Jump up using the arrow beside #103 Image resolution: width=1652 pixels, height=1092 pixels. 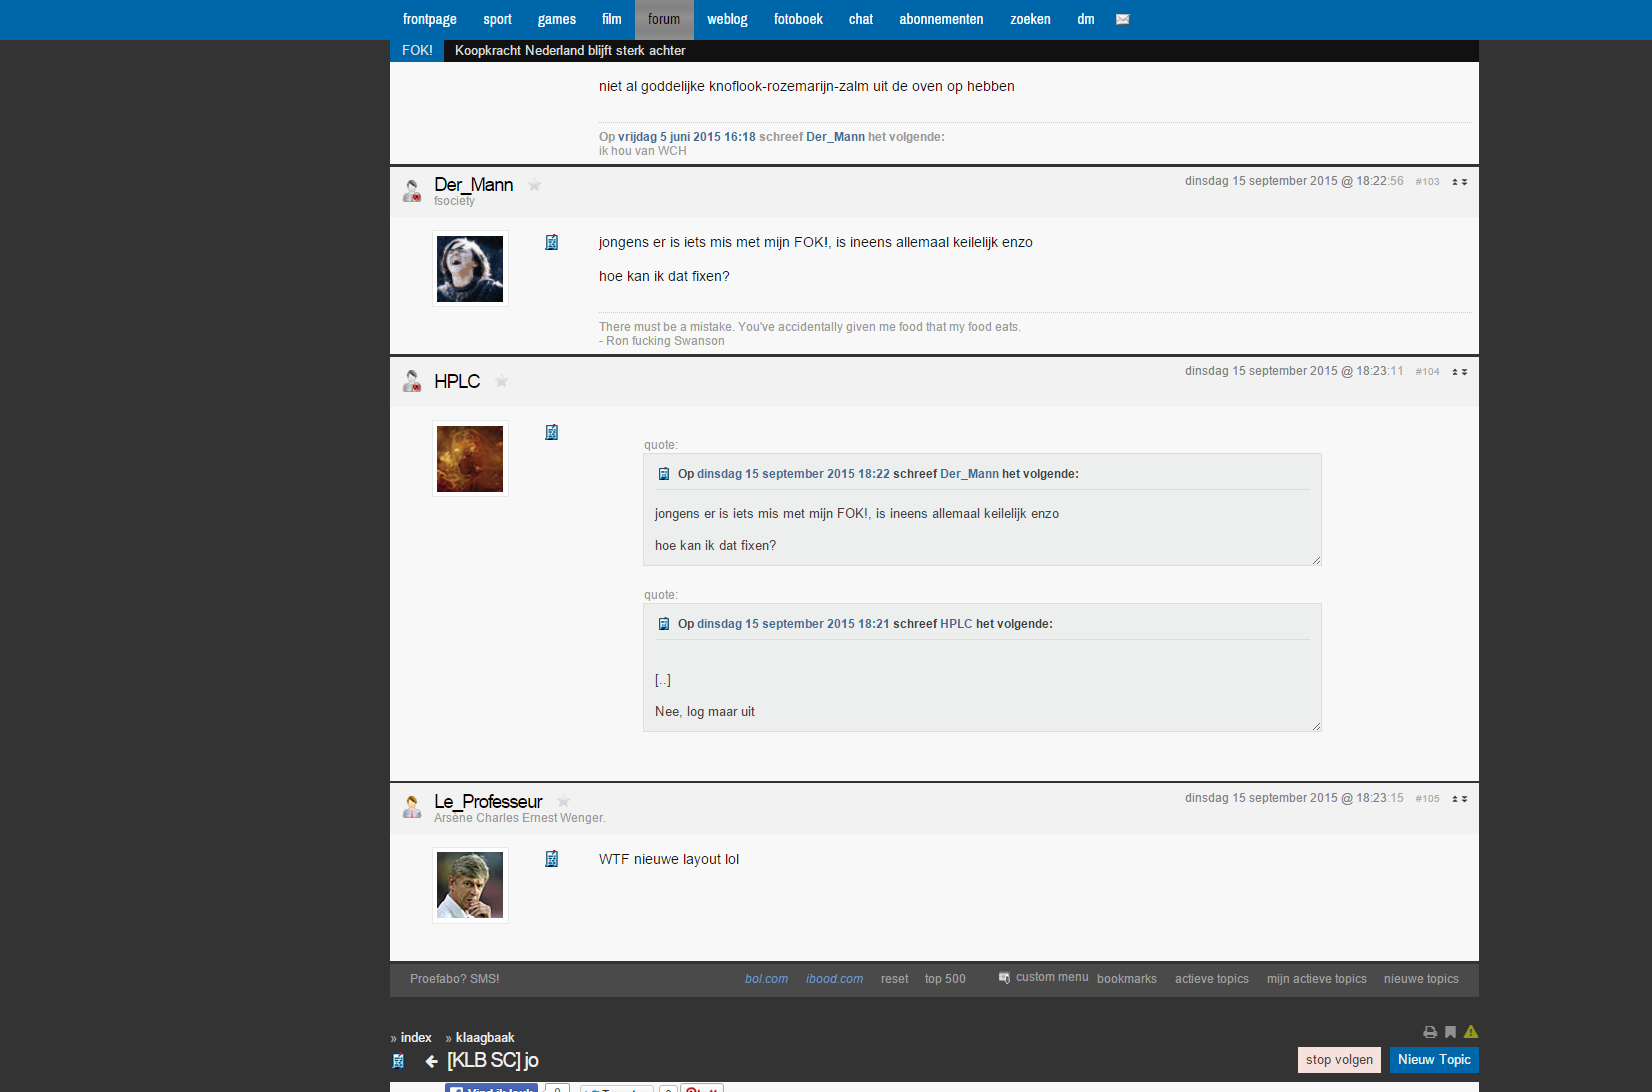(x=1455, y=182)
